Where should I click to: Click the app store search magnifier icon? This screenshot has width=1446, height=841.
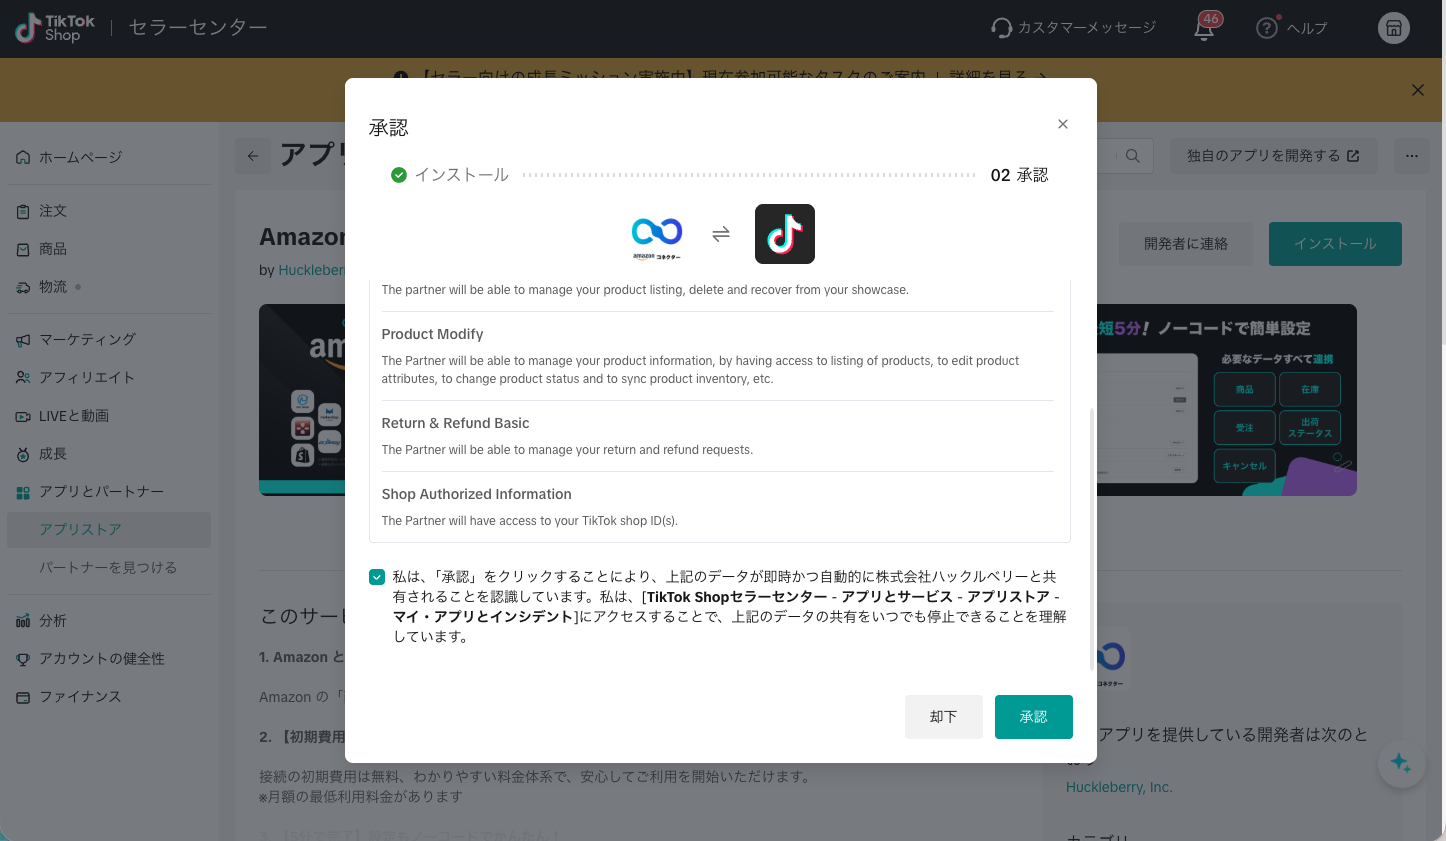click(1132, 156)
